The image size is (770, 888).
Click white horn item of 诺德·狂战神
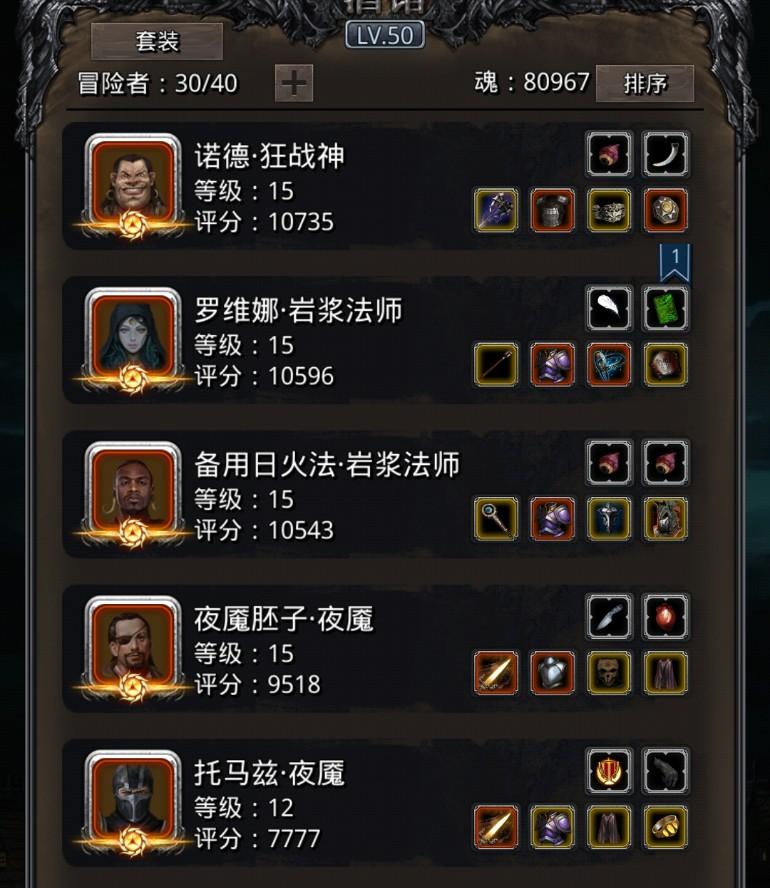point(665,154)
